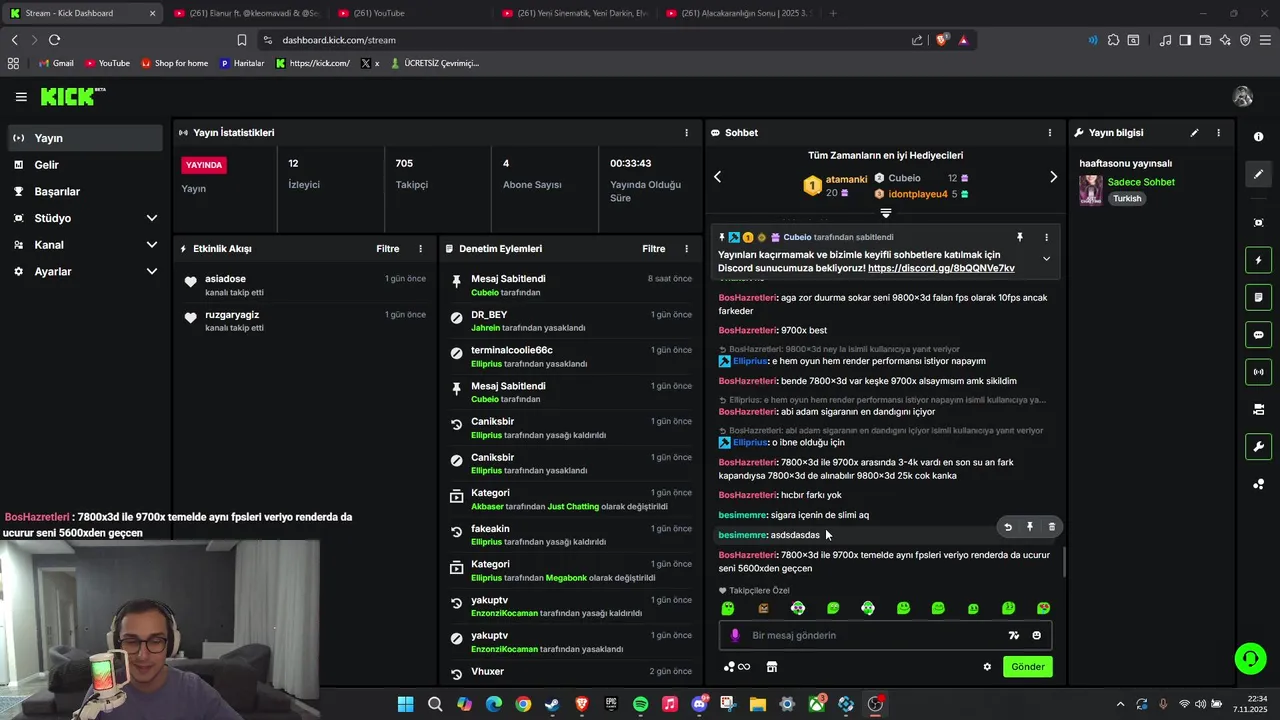Click the Kick logo
1280x720 pixels.
tap(72, 97)
